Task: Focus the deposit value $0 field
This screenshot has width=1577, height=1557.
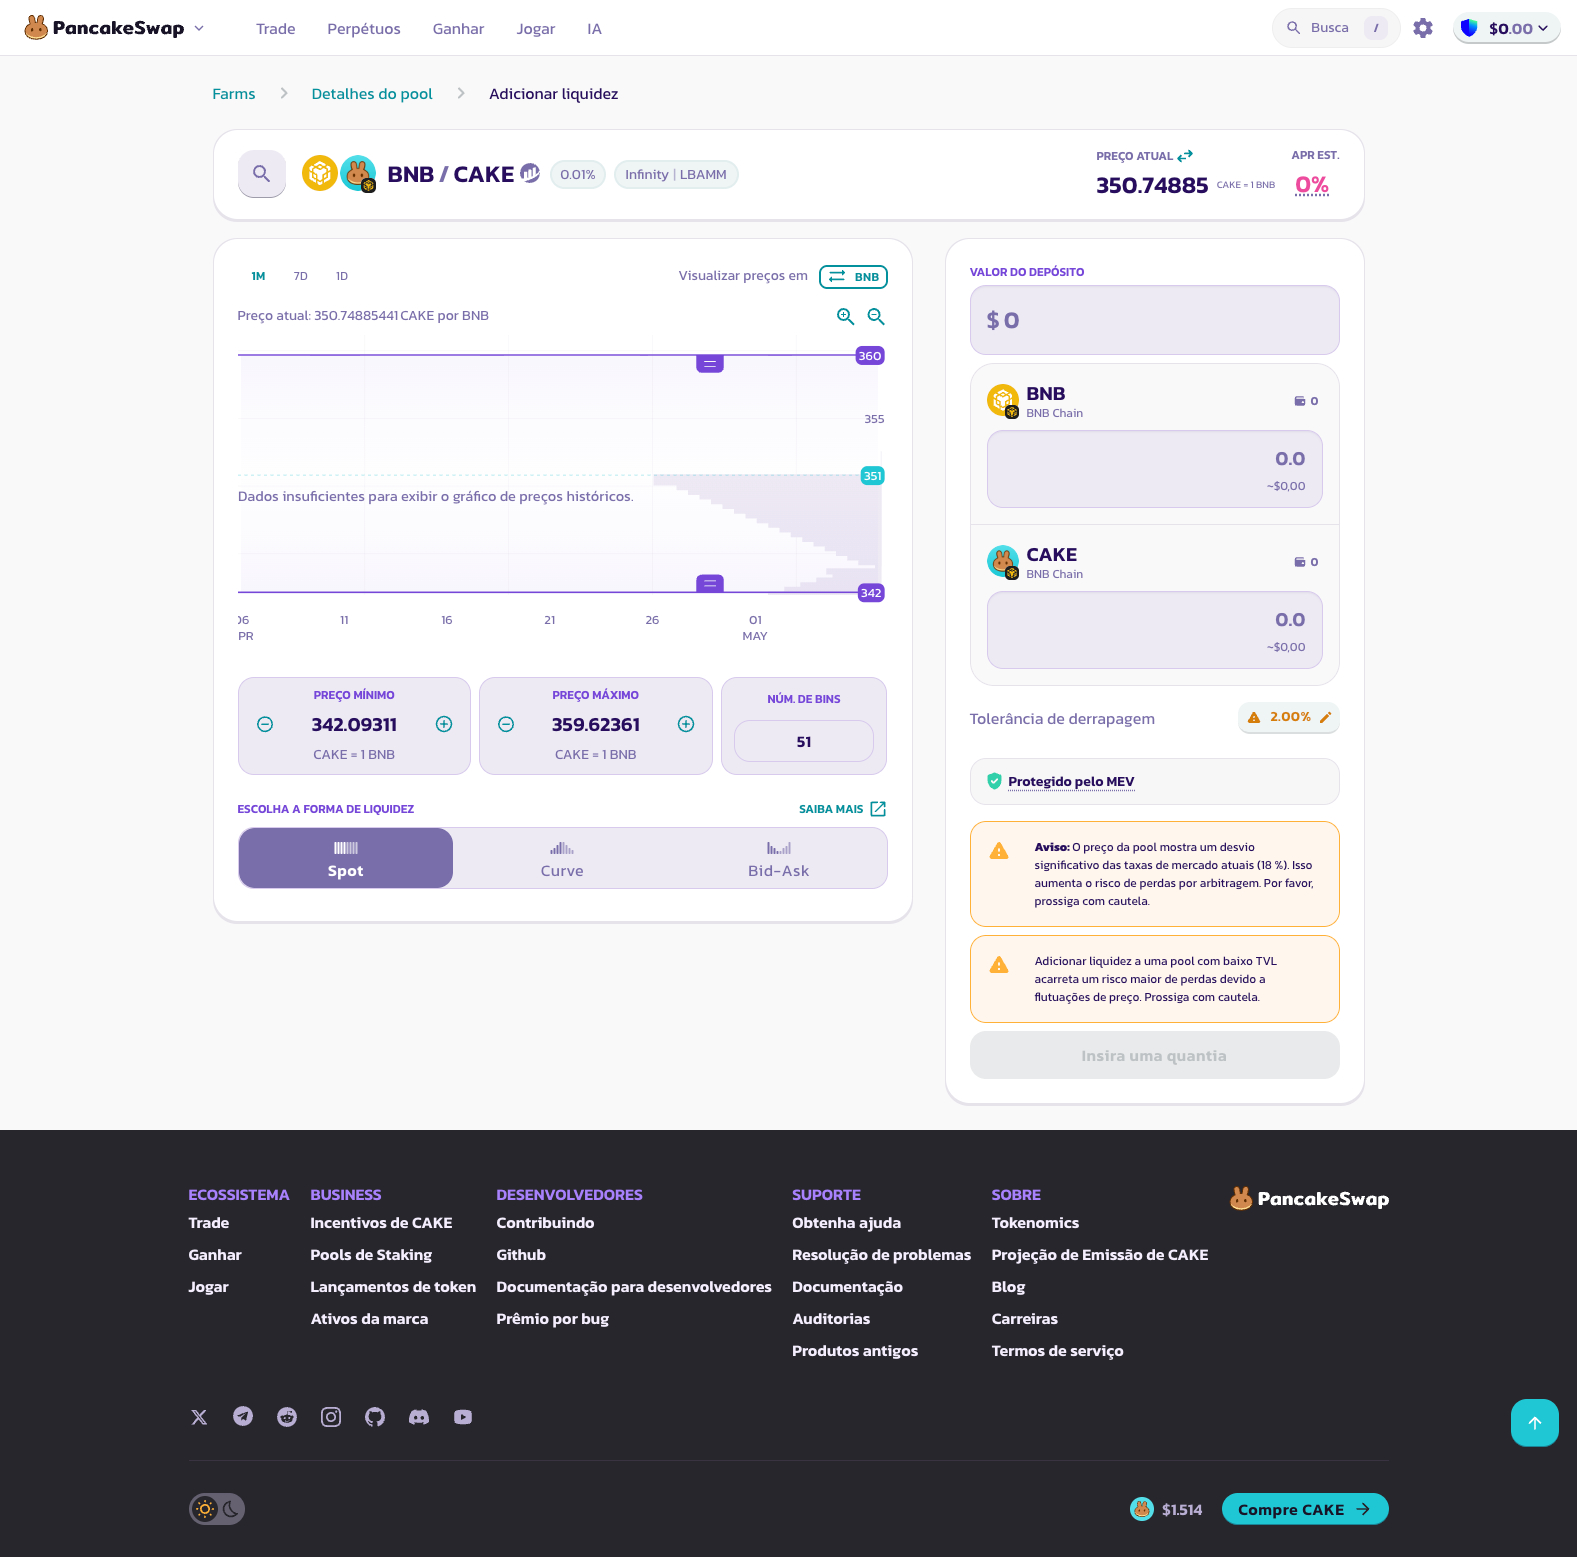Action: tap(1154, 320)
